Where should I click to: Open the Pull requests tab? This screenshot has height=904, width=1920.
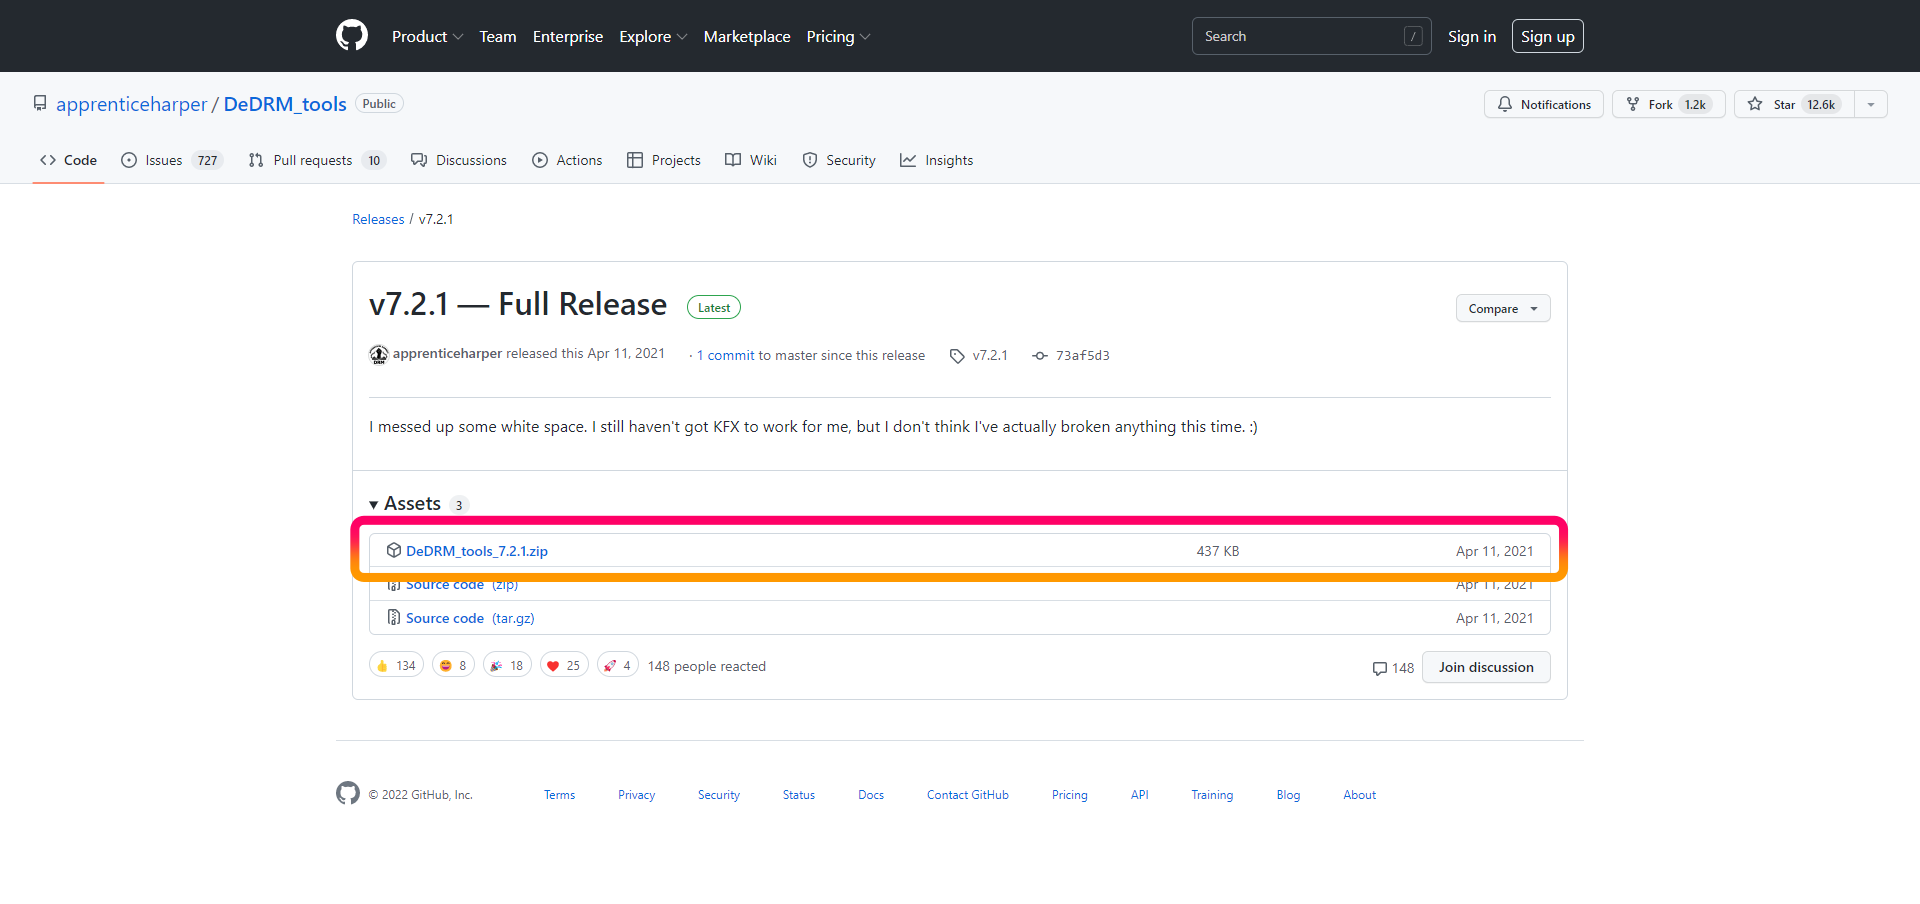tap(317, 160)
